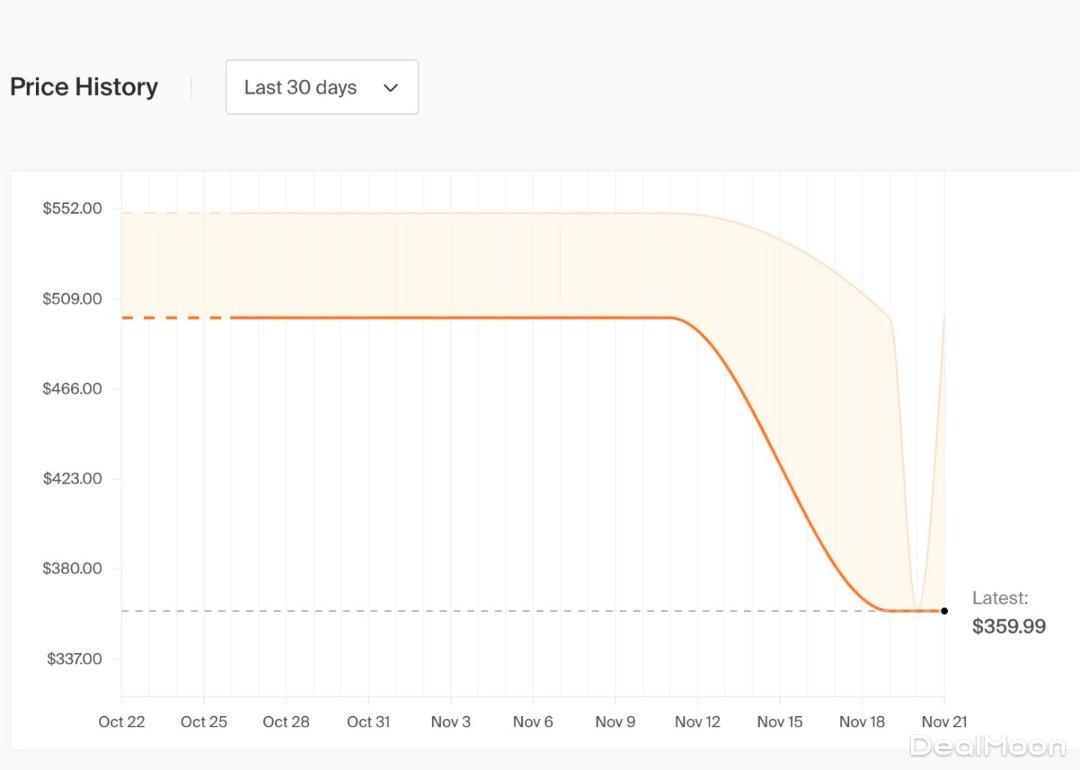Click the Latest: $359.99 label
This screenshot has width=1080, height=770.
[x=1008, y=613]
